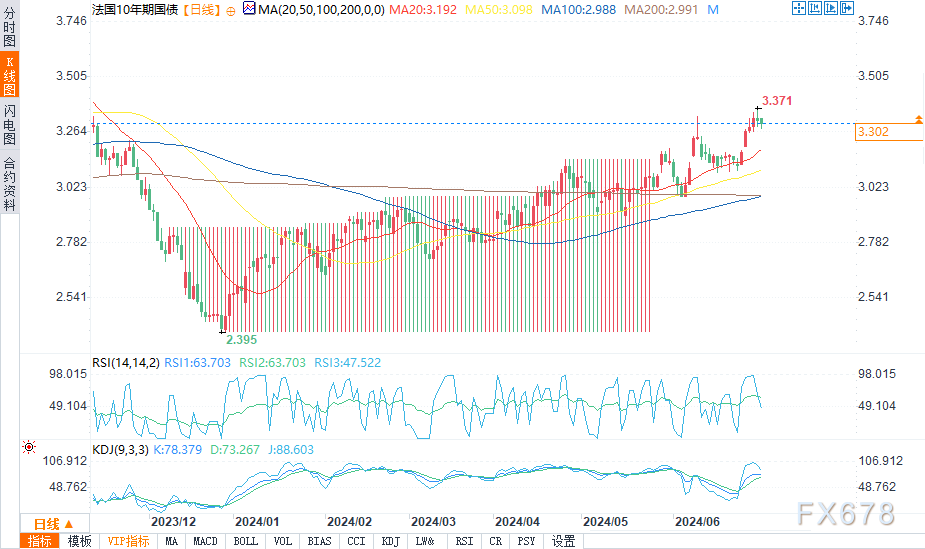This screenshot has height=549, width=925.
Task: Click the 2.395 low price marker
Action: pos(241,339)
